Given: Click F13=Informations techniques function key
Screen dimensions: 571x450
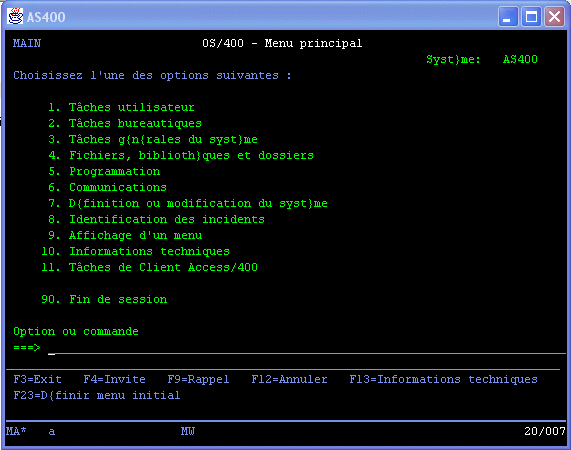Looking at the screenshot, I should click(443, 379).
